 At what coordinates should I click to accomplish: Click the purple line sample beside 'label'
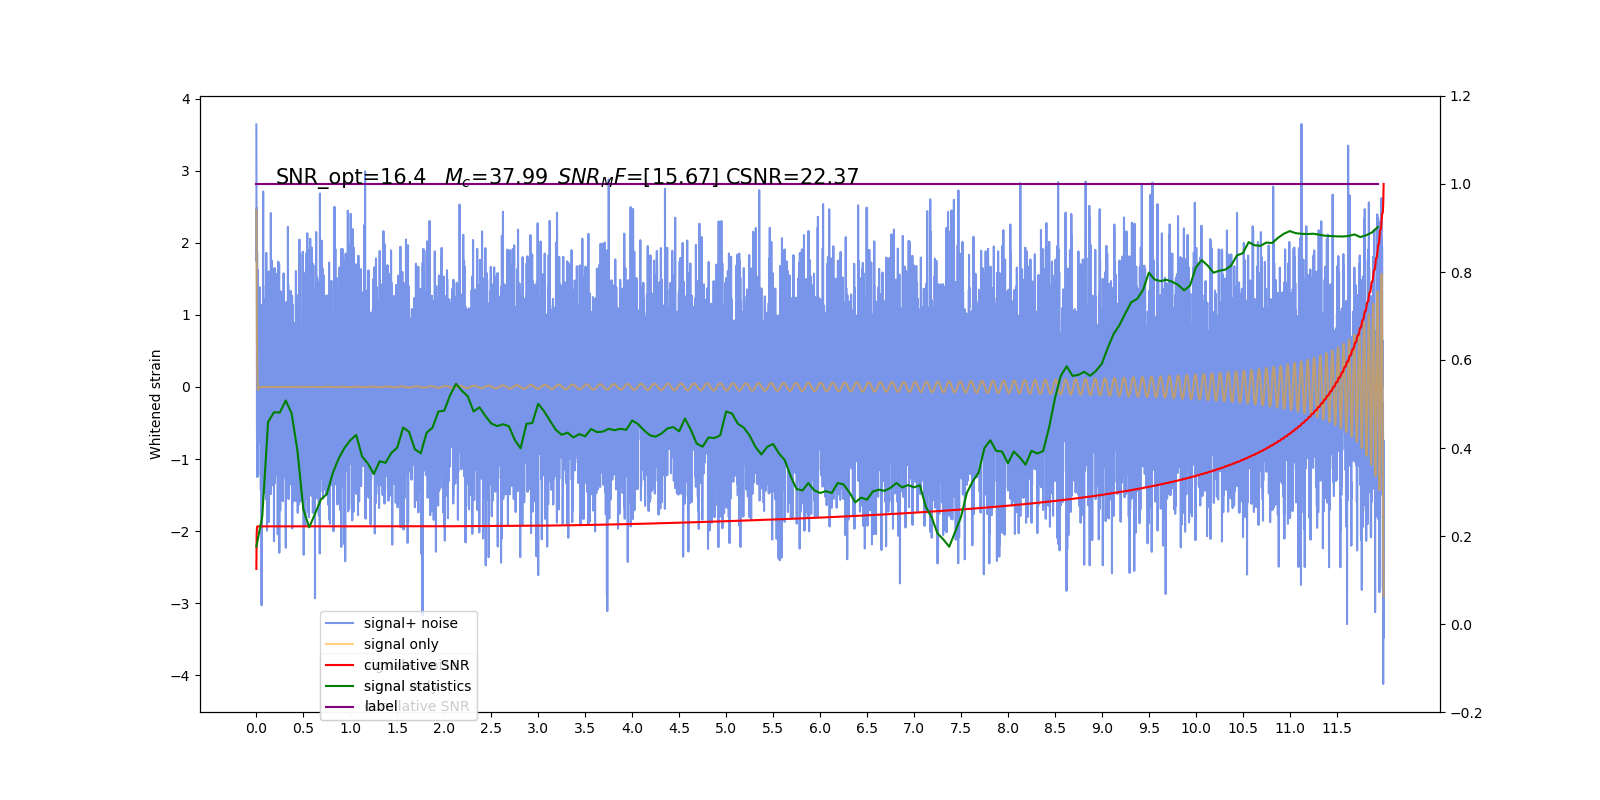pyautogui.click(x=340, y=707)
